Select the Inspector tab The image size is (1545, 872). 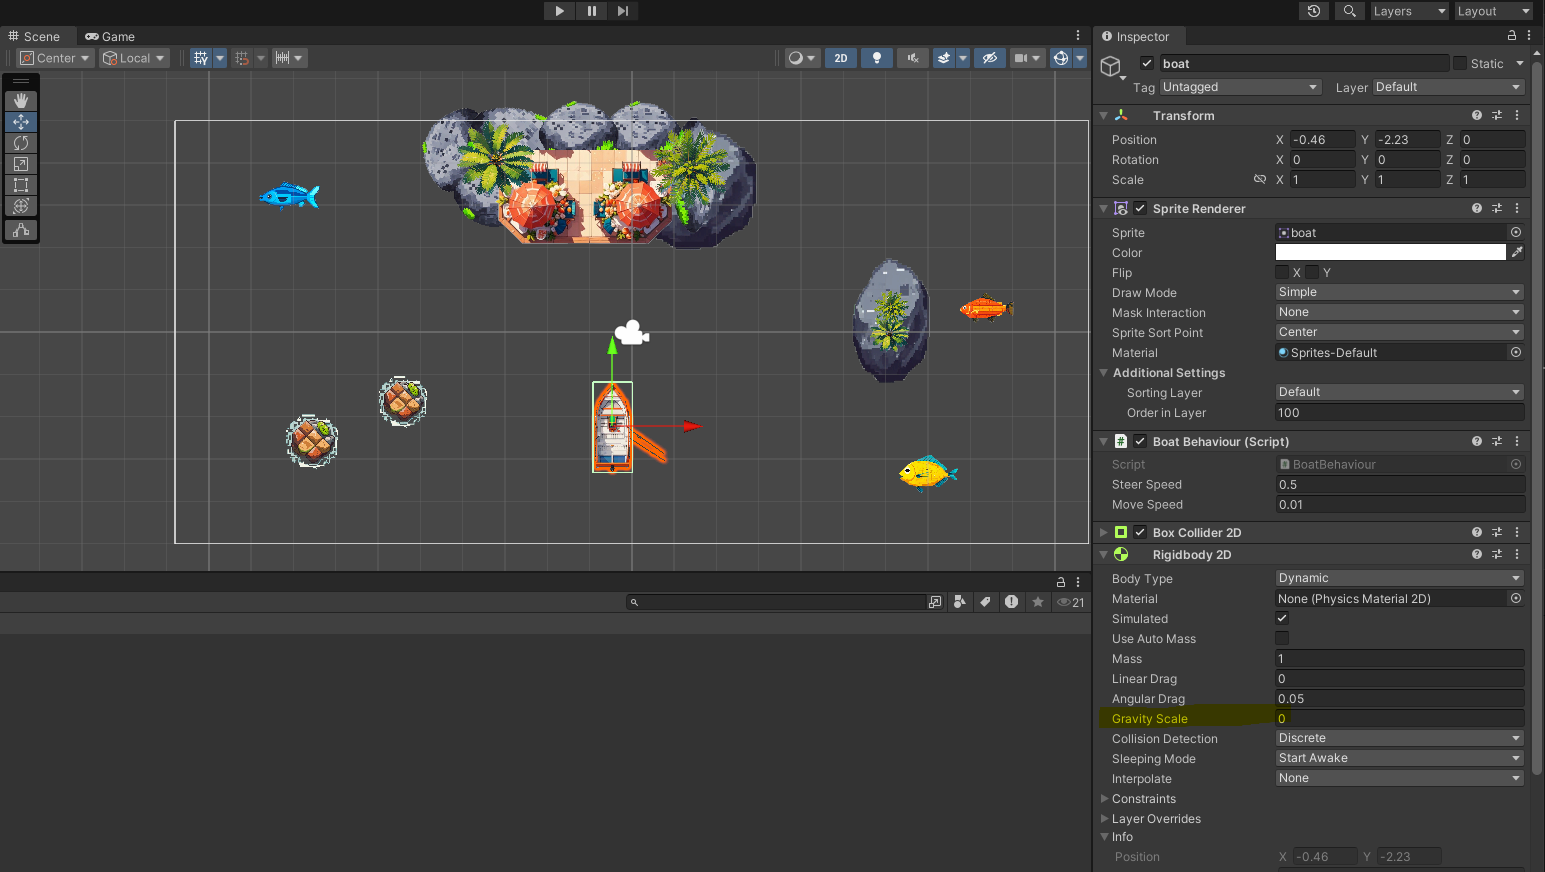1139,36
